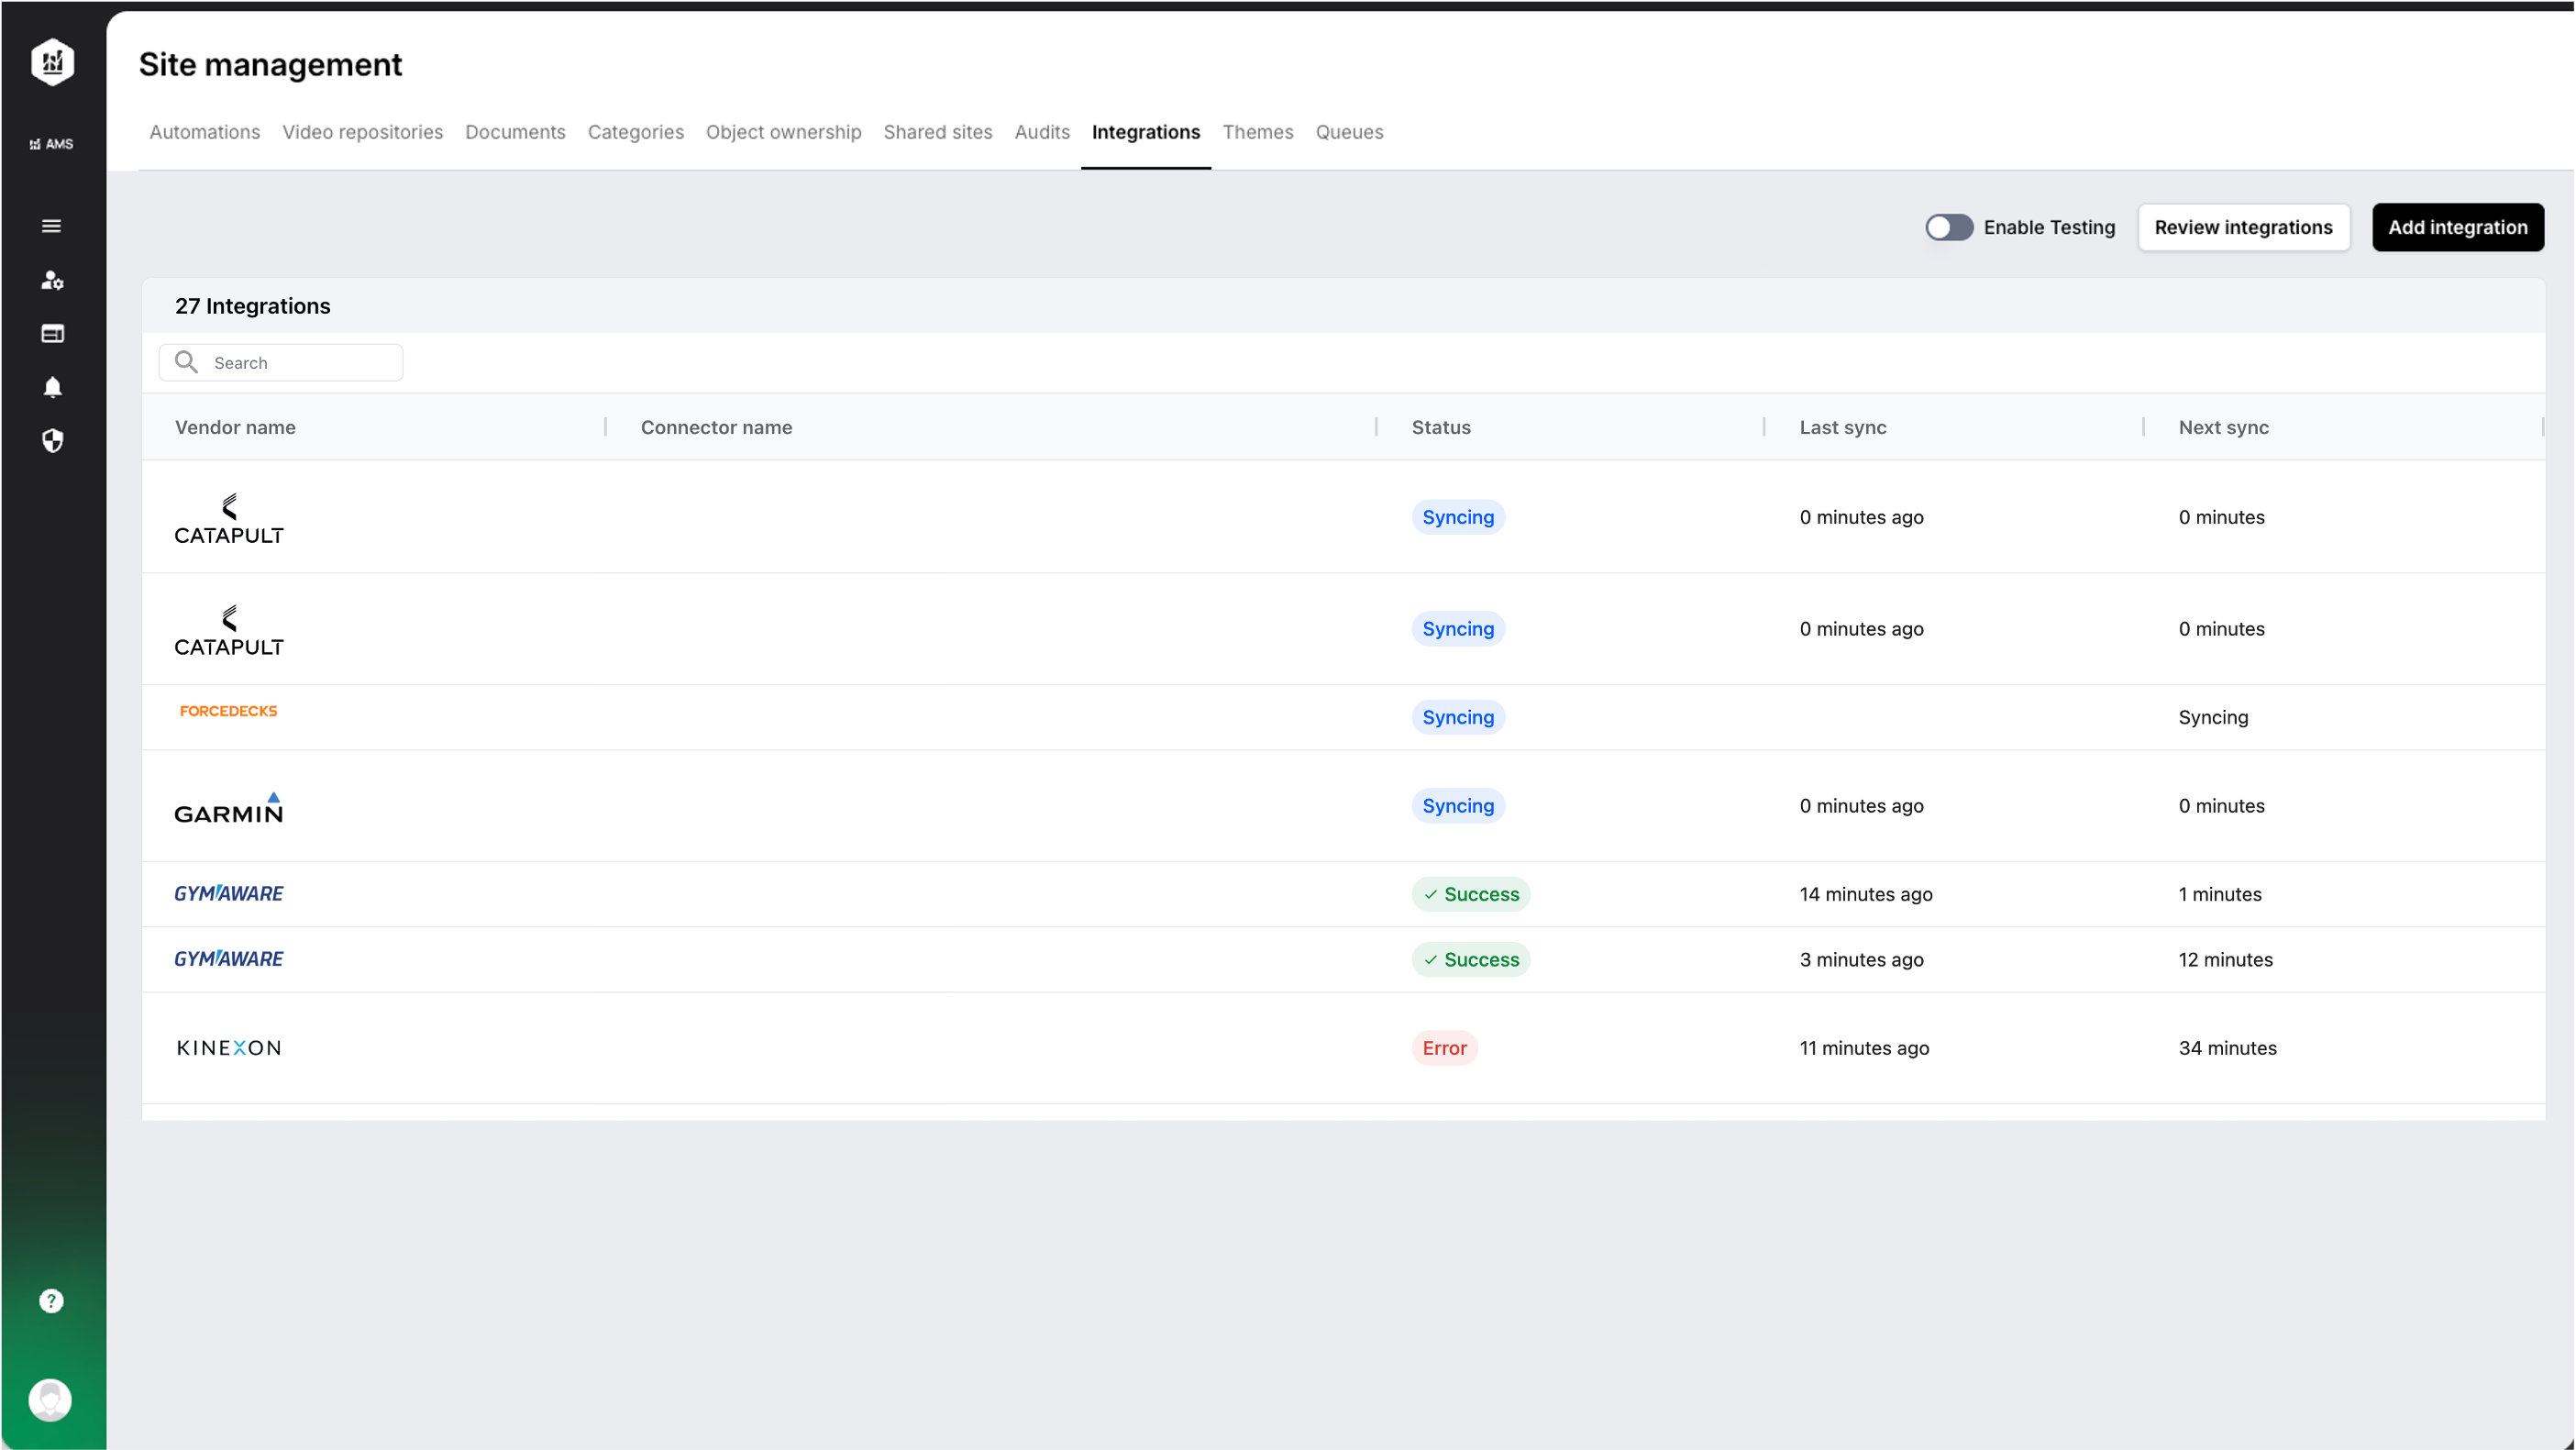
Task: Click Syncing status badge in ForceDecks row
Action: (x=1458, y=717)
